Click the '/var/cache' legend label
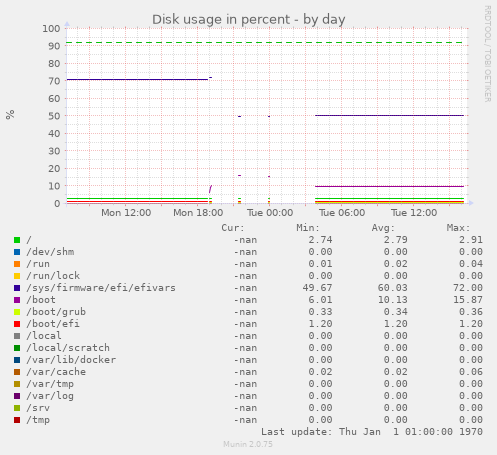 pyautogui.click(x=56, y=372)
